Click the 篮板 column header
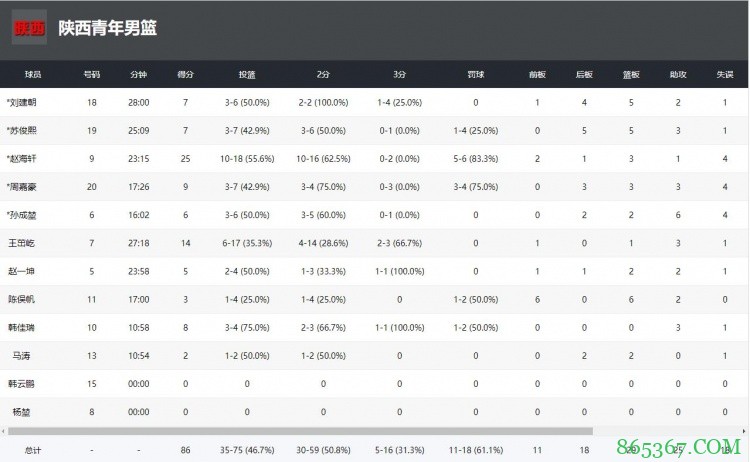This screenshot has width=750, height=462. pos(631,74)
